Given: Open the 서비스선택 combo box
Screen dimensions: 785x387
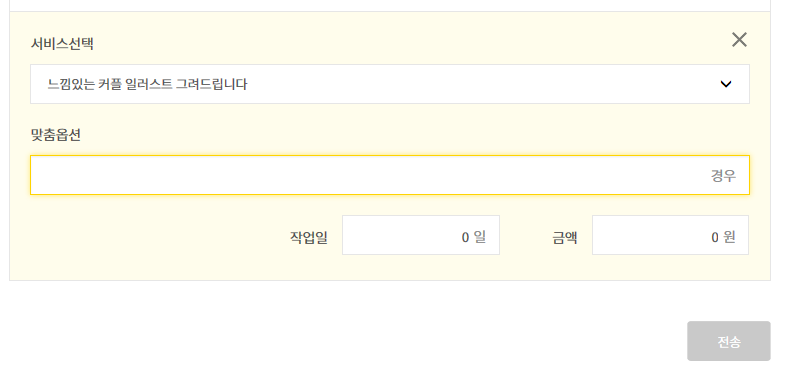Looking at the screenshot, I should pyautogui.click(x=390, y=84).
